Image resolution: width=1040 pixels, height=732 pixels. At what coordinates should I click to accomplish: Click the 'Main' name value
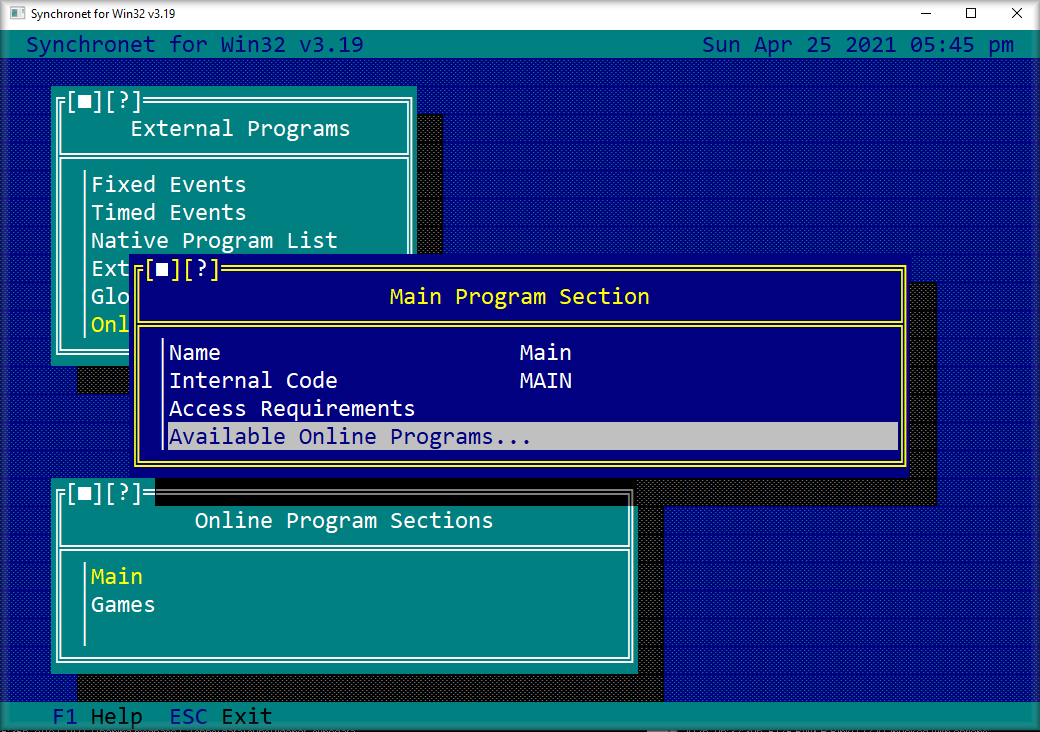click(545, 353)
